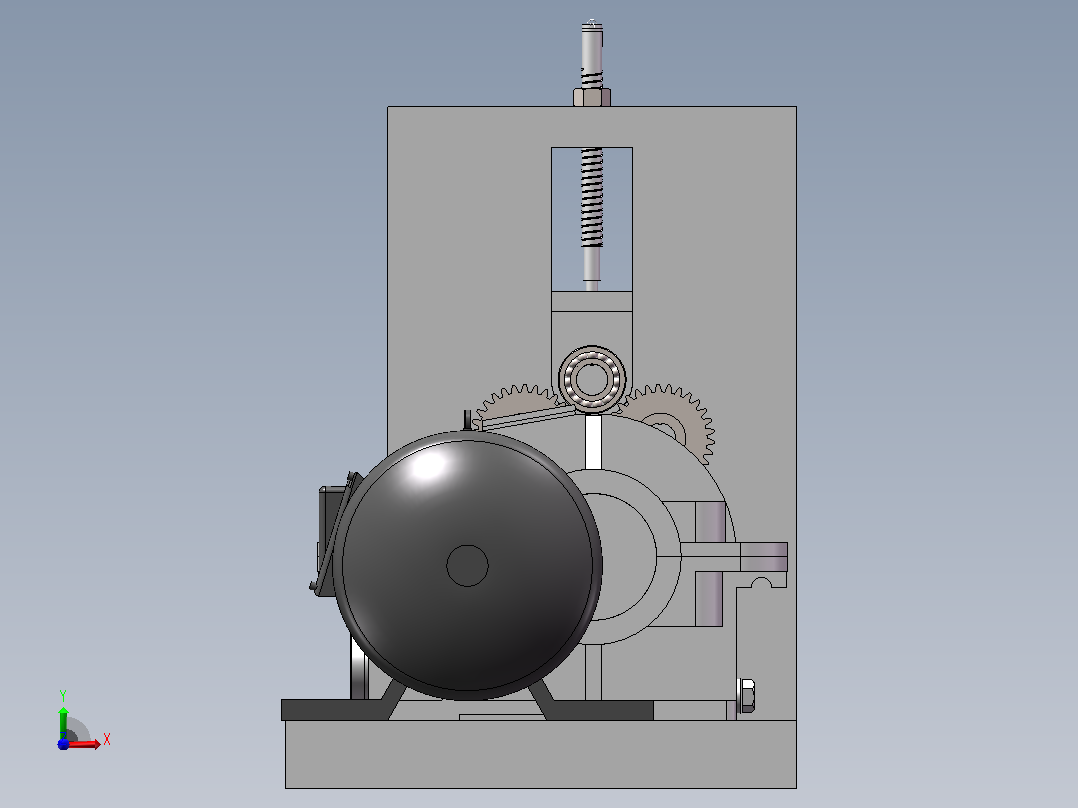Select the hex bolt head at lower right
The image size is (1078, 808).
[747, 695]
